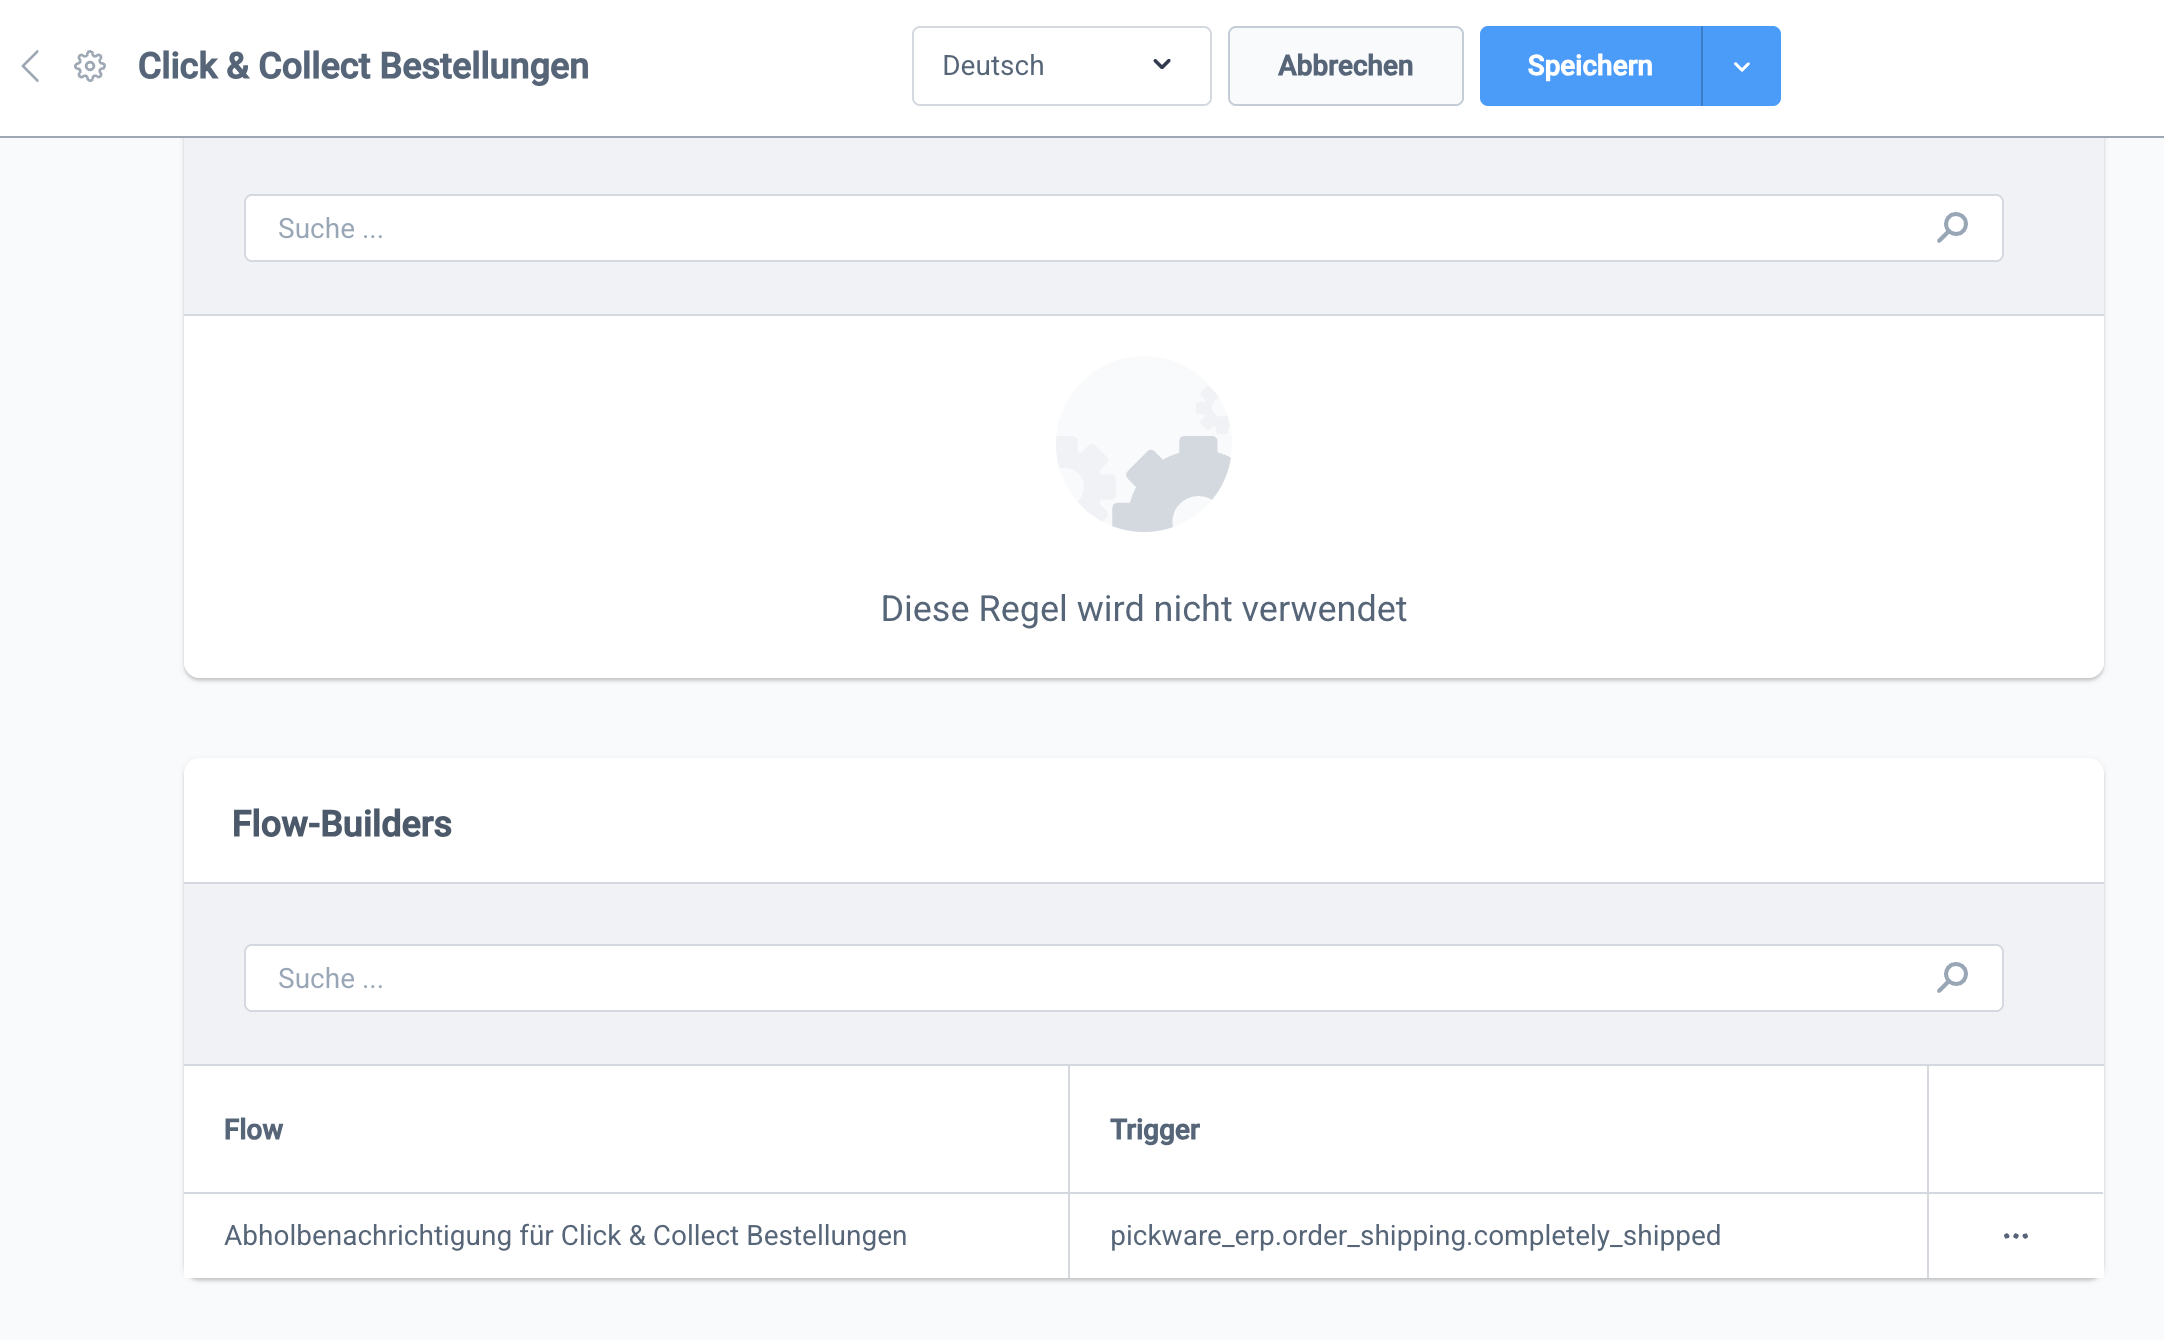
Task: Click the 'Diese Regel wird nicht verwendet' text
Action: click(x=1143, y=608)
